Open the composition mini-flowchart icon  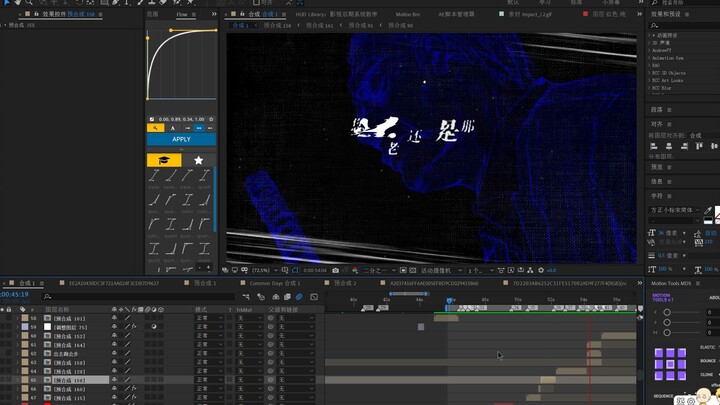[x=246, y=297]
